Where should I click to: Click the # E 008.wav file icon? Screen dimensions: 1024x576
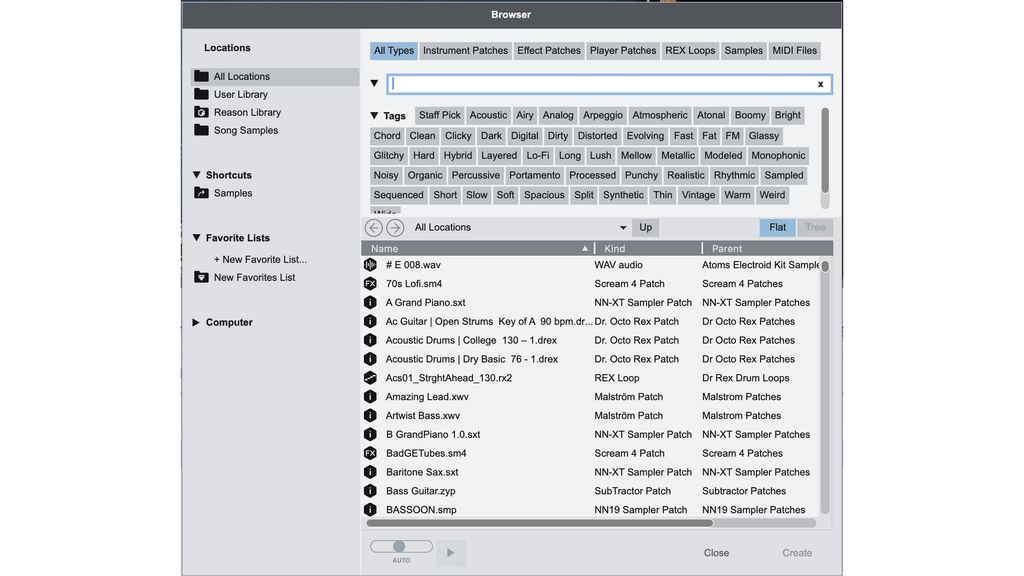pos(370,265)
